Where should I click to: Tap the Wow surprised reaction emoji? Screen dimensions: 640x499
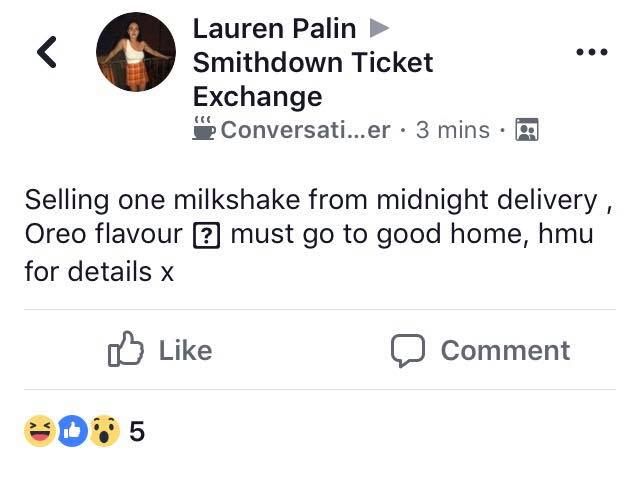tap(105, 431)
